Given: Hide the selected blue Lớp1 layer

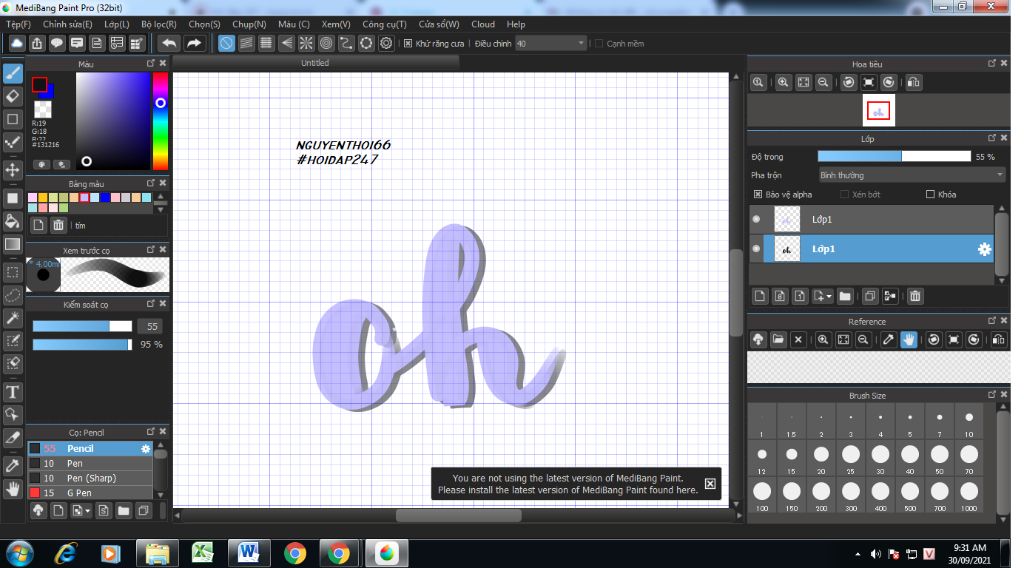Looking at the screenshot, I should 756,249.
